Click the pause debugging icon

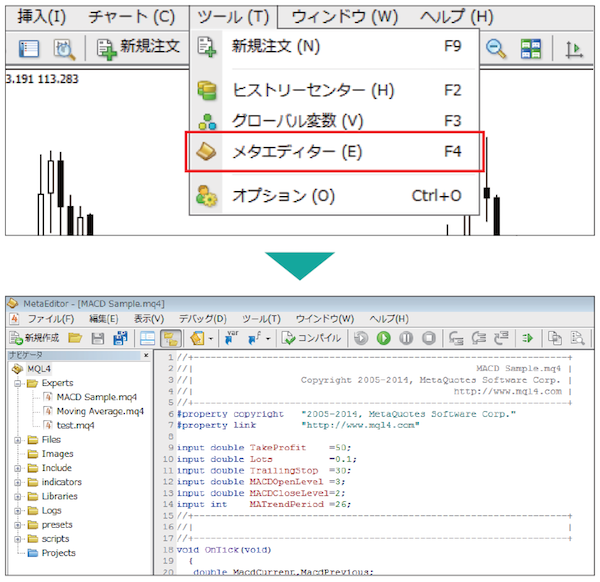(406, 338)
